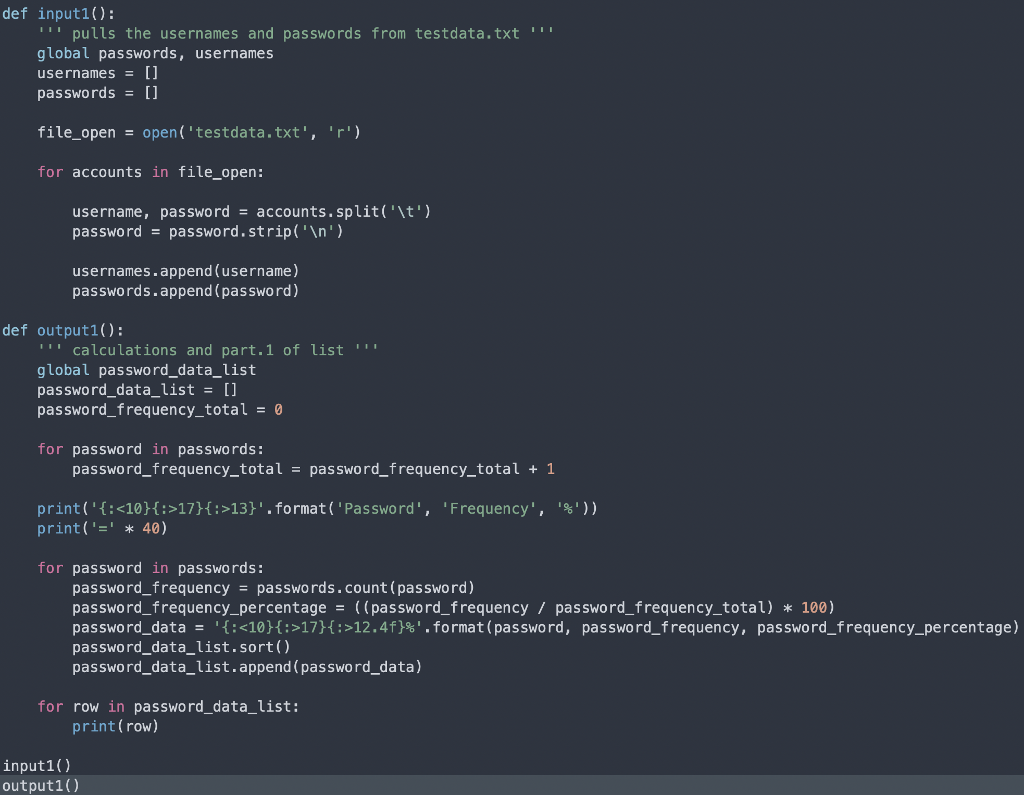Click the 'def input1():' function definition line
Image resolution: width=1024 pixels, height=795 pixels.
59,14
